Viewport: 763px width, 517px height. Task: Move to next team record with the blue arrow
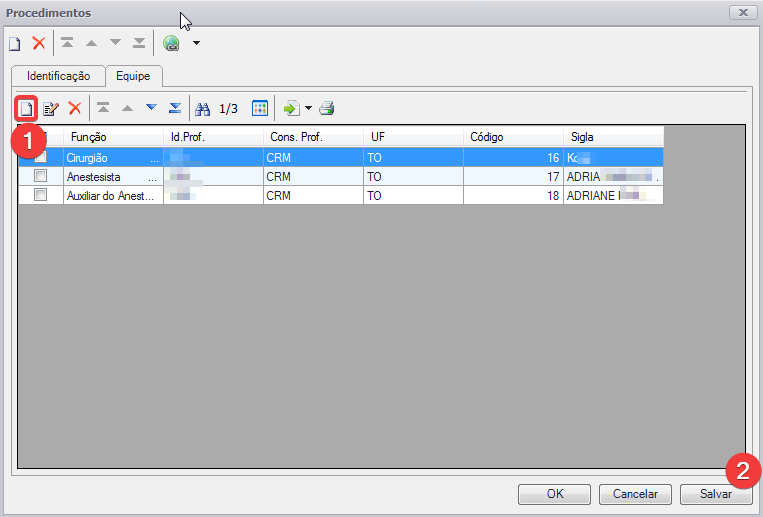coord(151,107)
